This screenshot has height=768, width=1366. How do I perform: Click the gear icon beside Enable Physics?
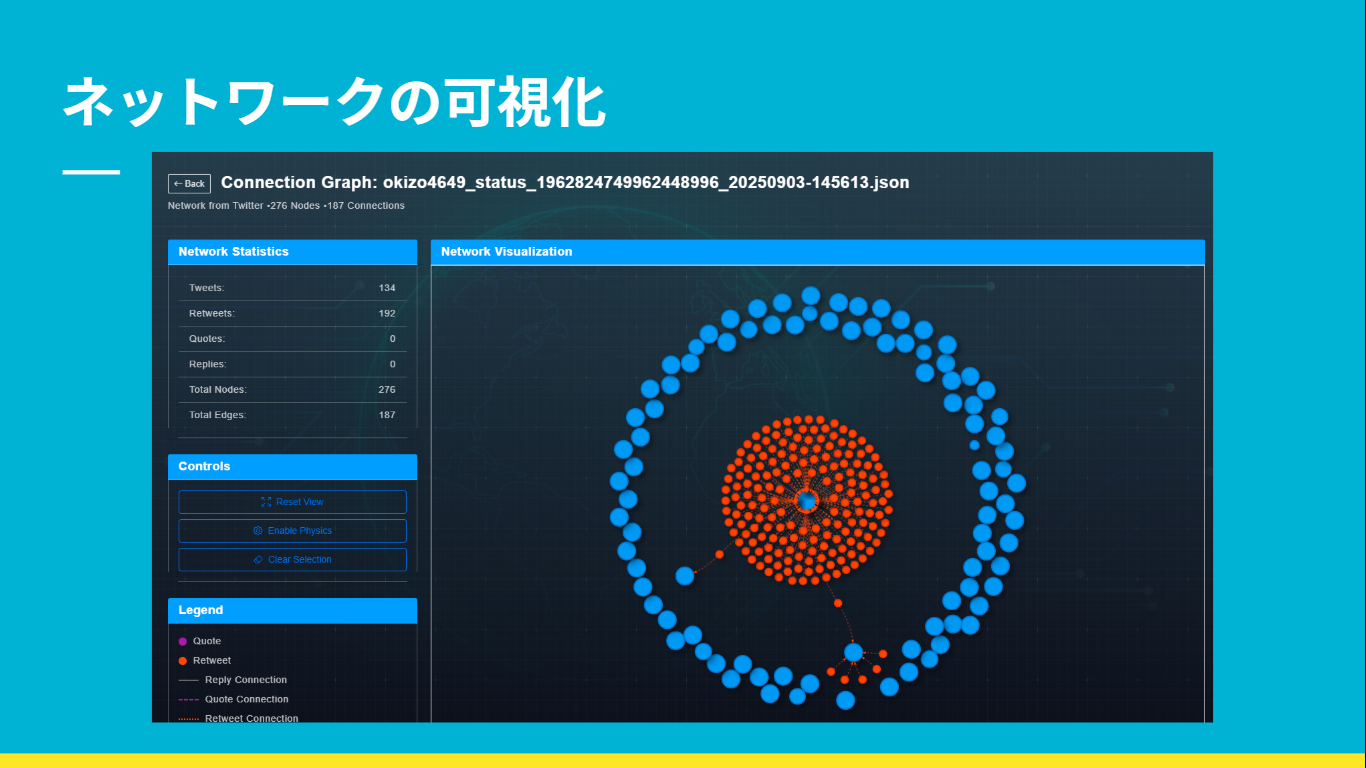[x=258, y=531]
